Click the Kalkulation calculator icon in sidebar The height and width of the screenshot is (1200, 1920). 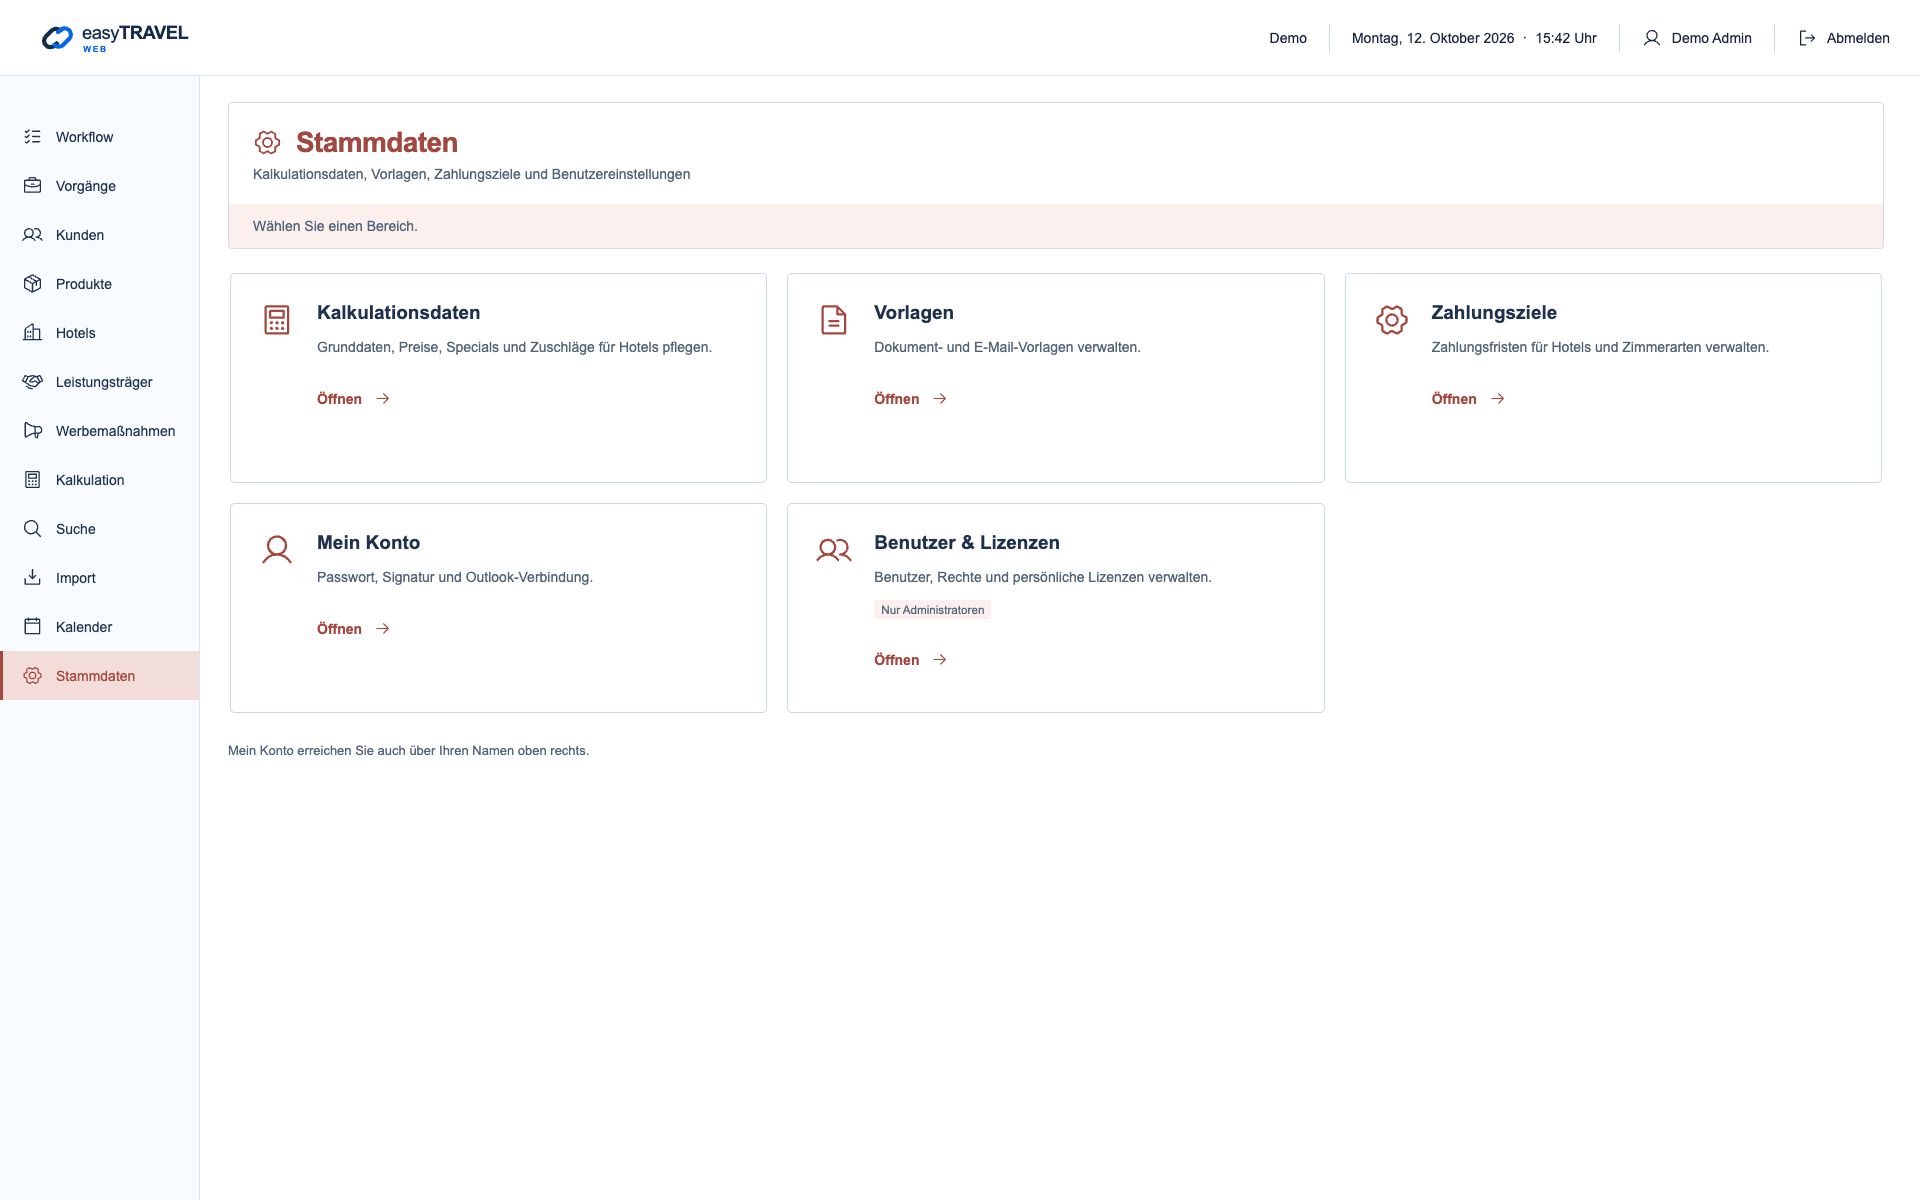[33, 480]
